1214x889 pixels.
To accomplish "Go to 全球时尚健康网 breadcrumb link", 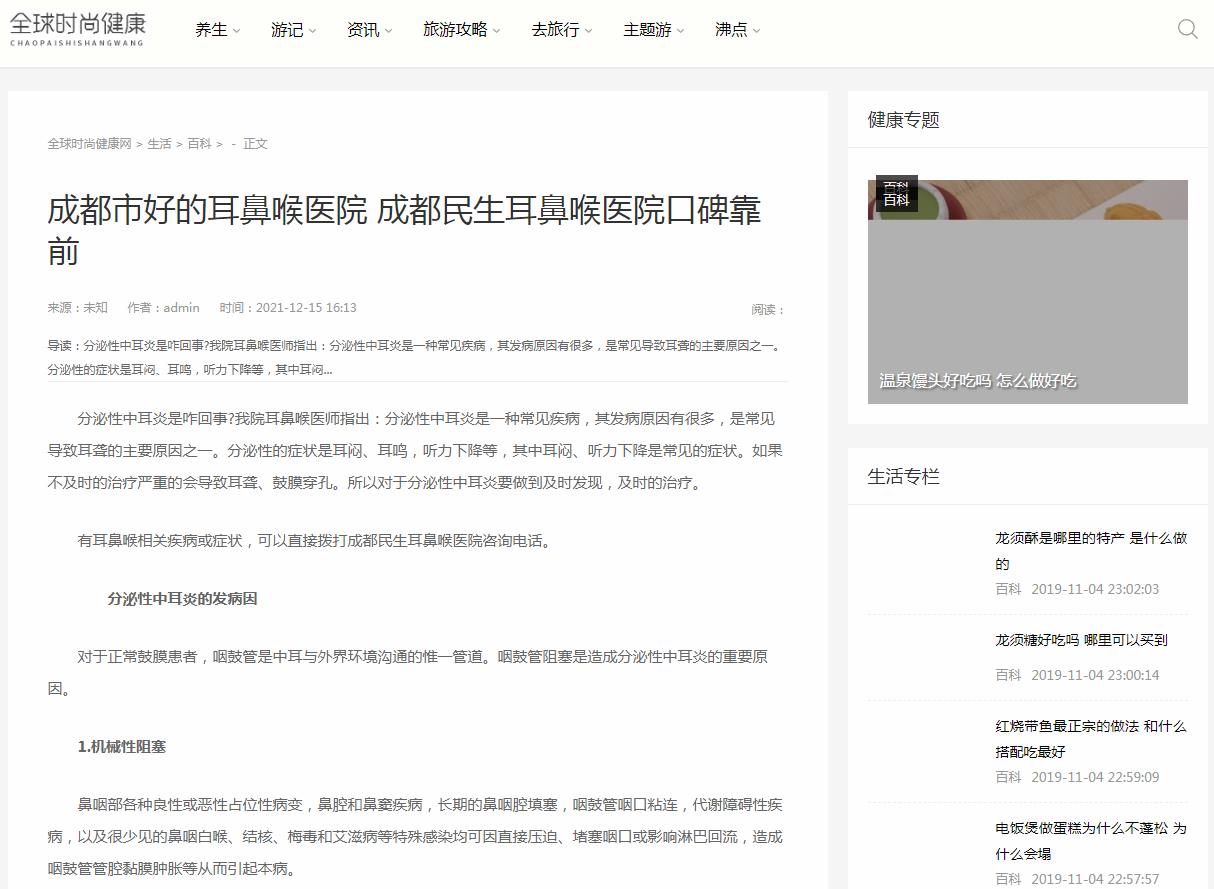I will 90,144.
